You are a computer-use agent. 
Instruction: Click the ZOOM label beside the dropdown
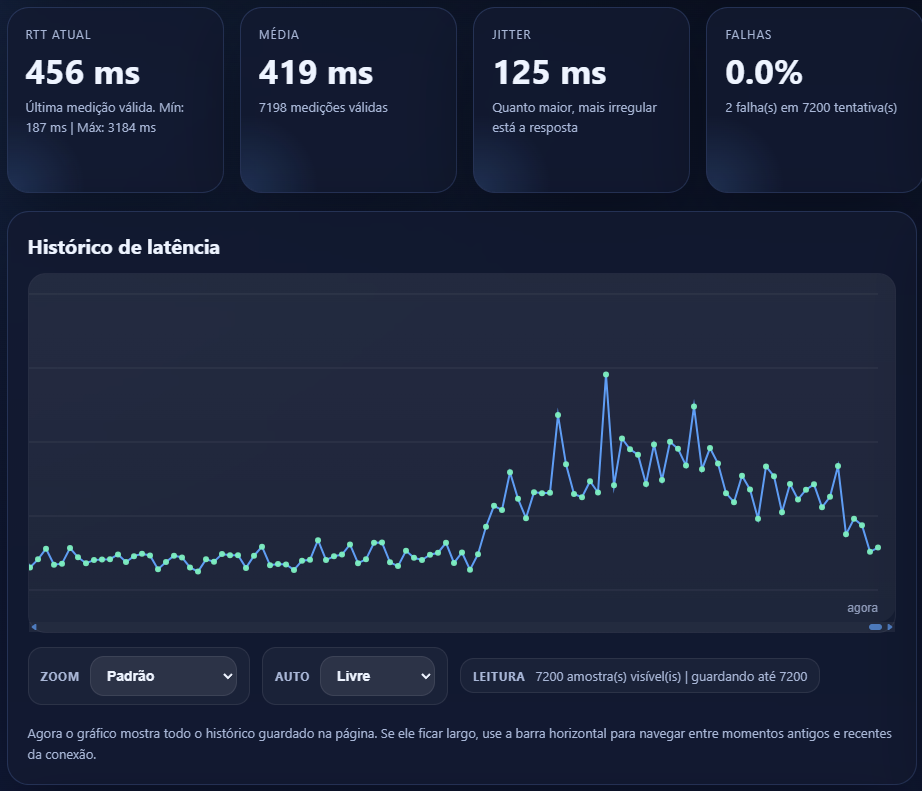[59, 677]
